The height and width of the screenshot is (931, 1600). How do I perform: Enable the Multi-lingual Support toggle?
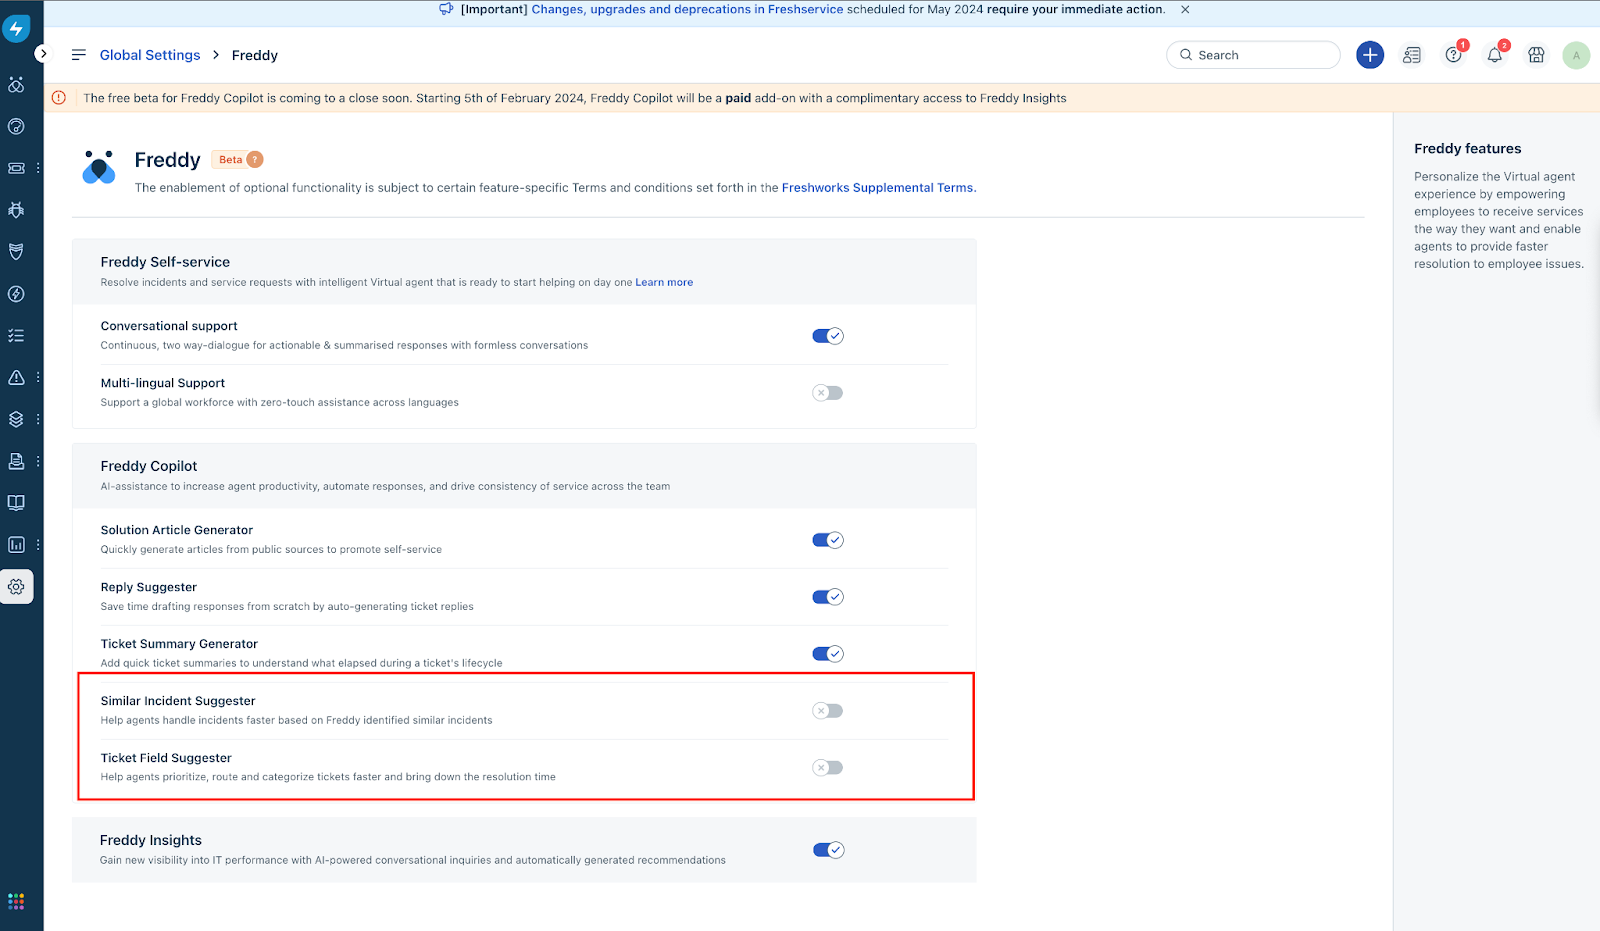(828, 393)
